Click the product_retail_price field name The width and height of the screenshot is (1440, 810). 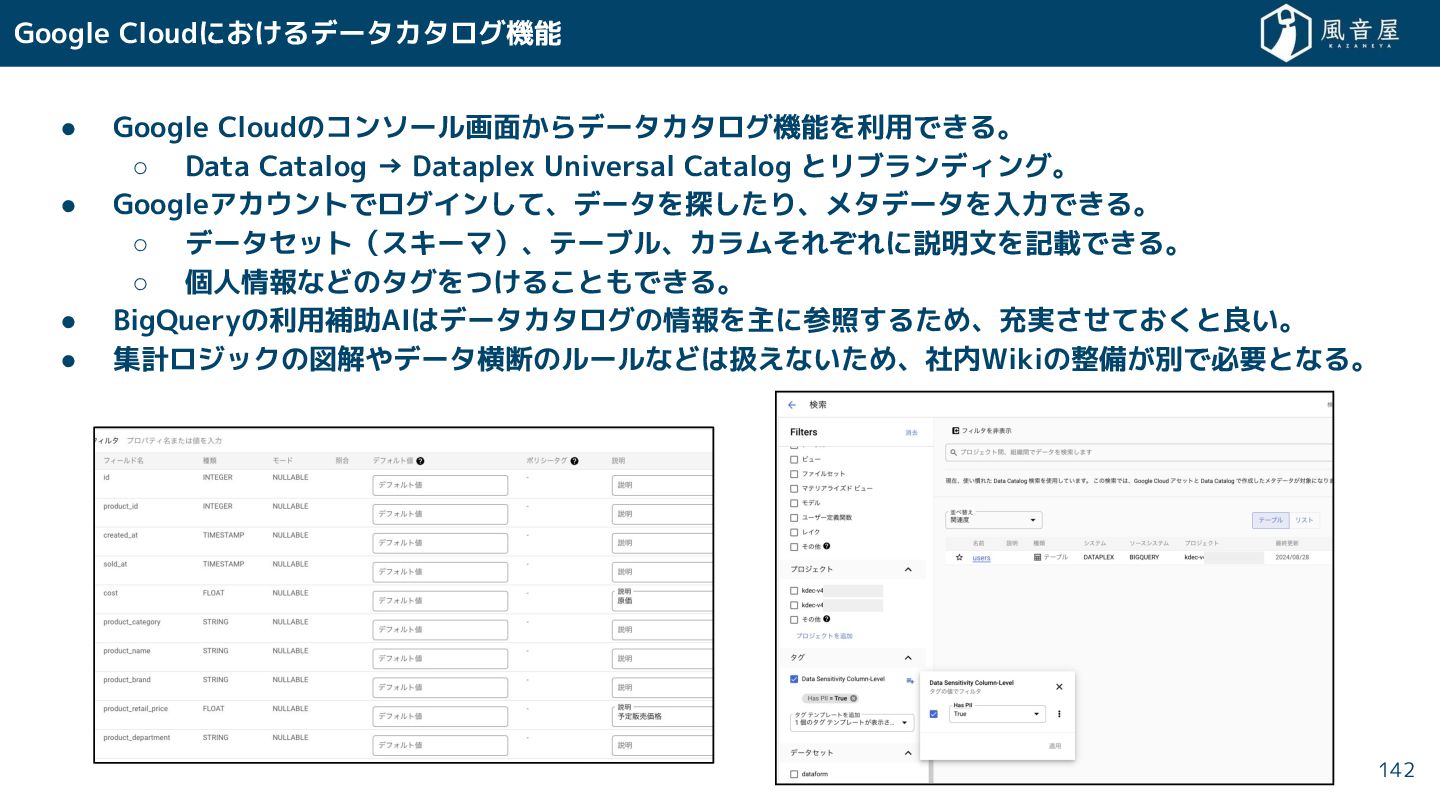point(135,709)
